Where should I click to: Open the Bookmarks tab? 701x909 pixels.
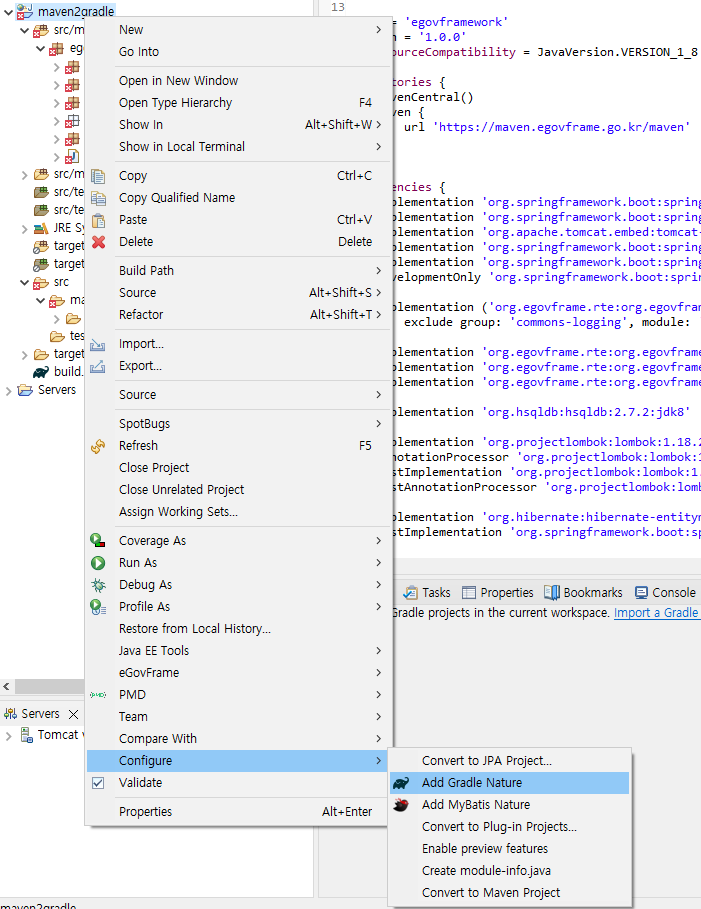tap(584, 593)
